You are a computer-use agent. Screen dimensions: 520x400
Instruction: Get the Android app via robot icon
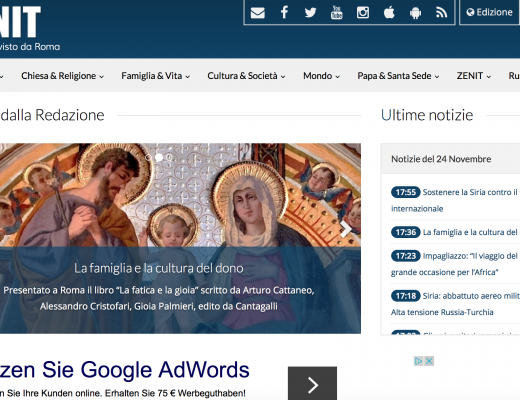[x=415, y=13]
